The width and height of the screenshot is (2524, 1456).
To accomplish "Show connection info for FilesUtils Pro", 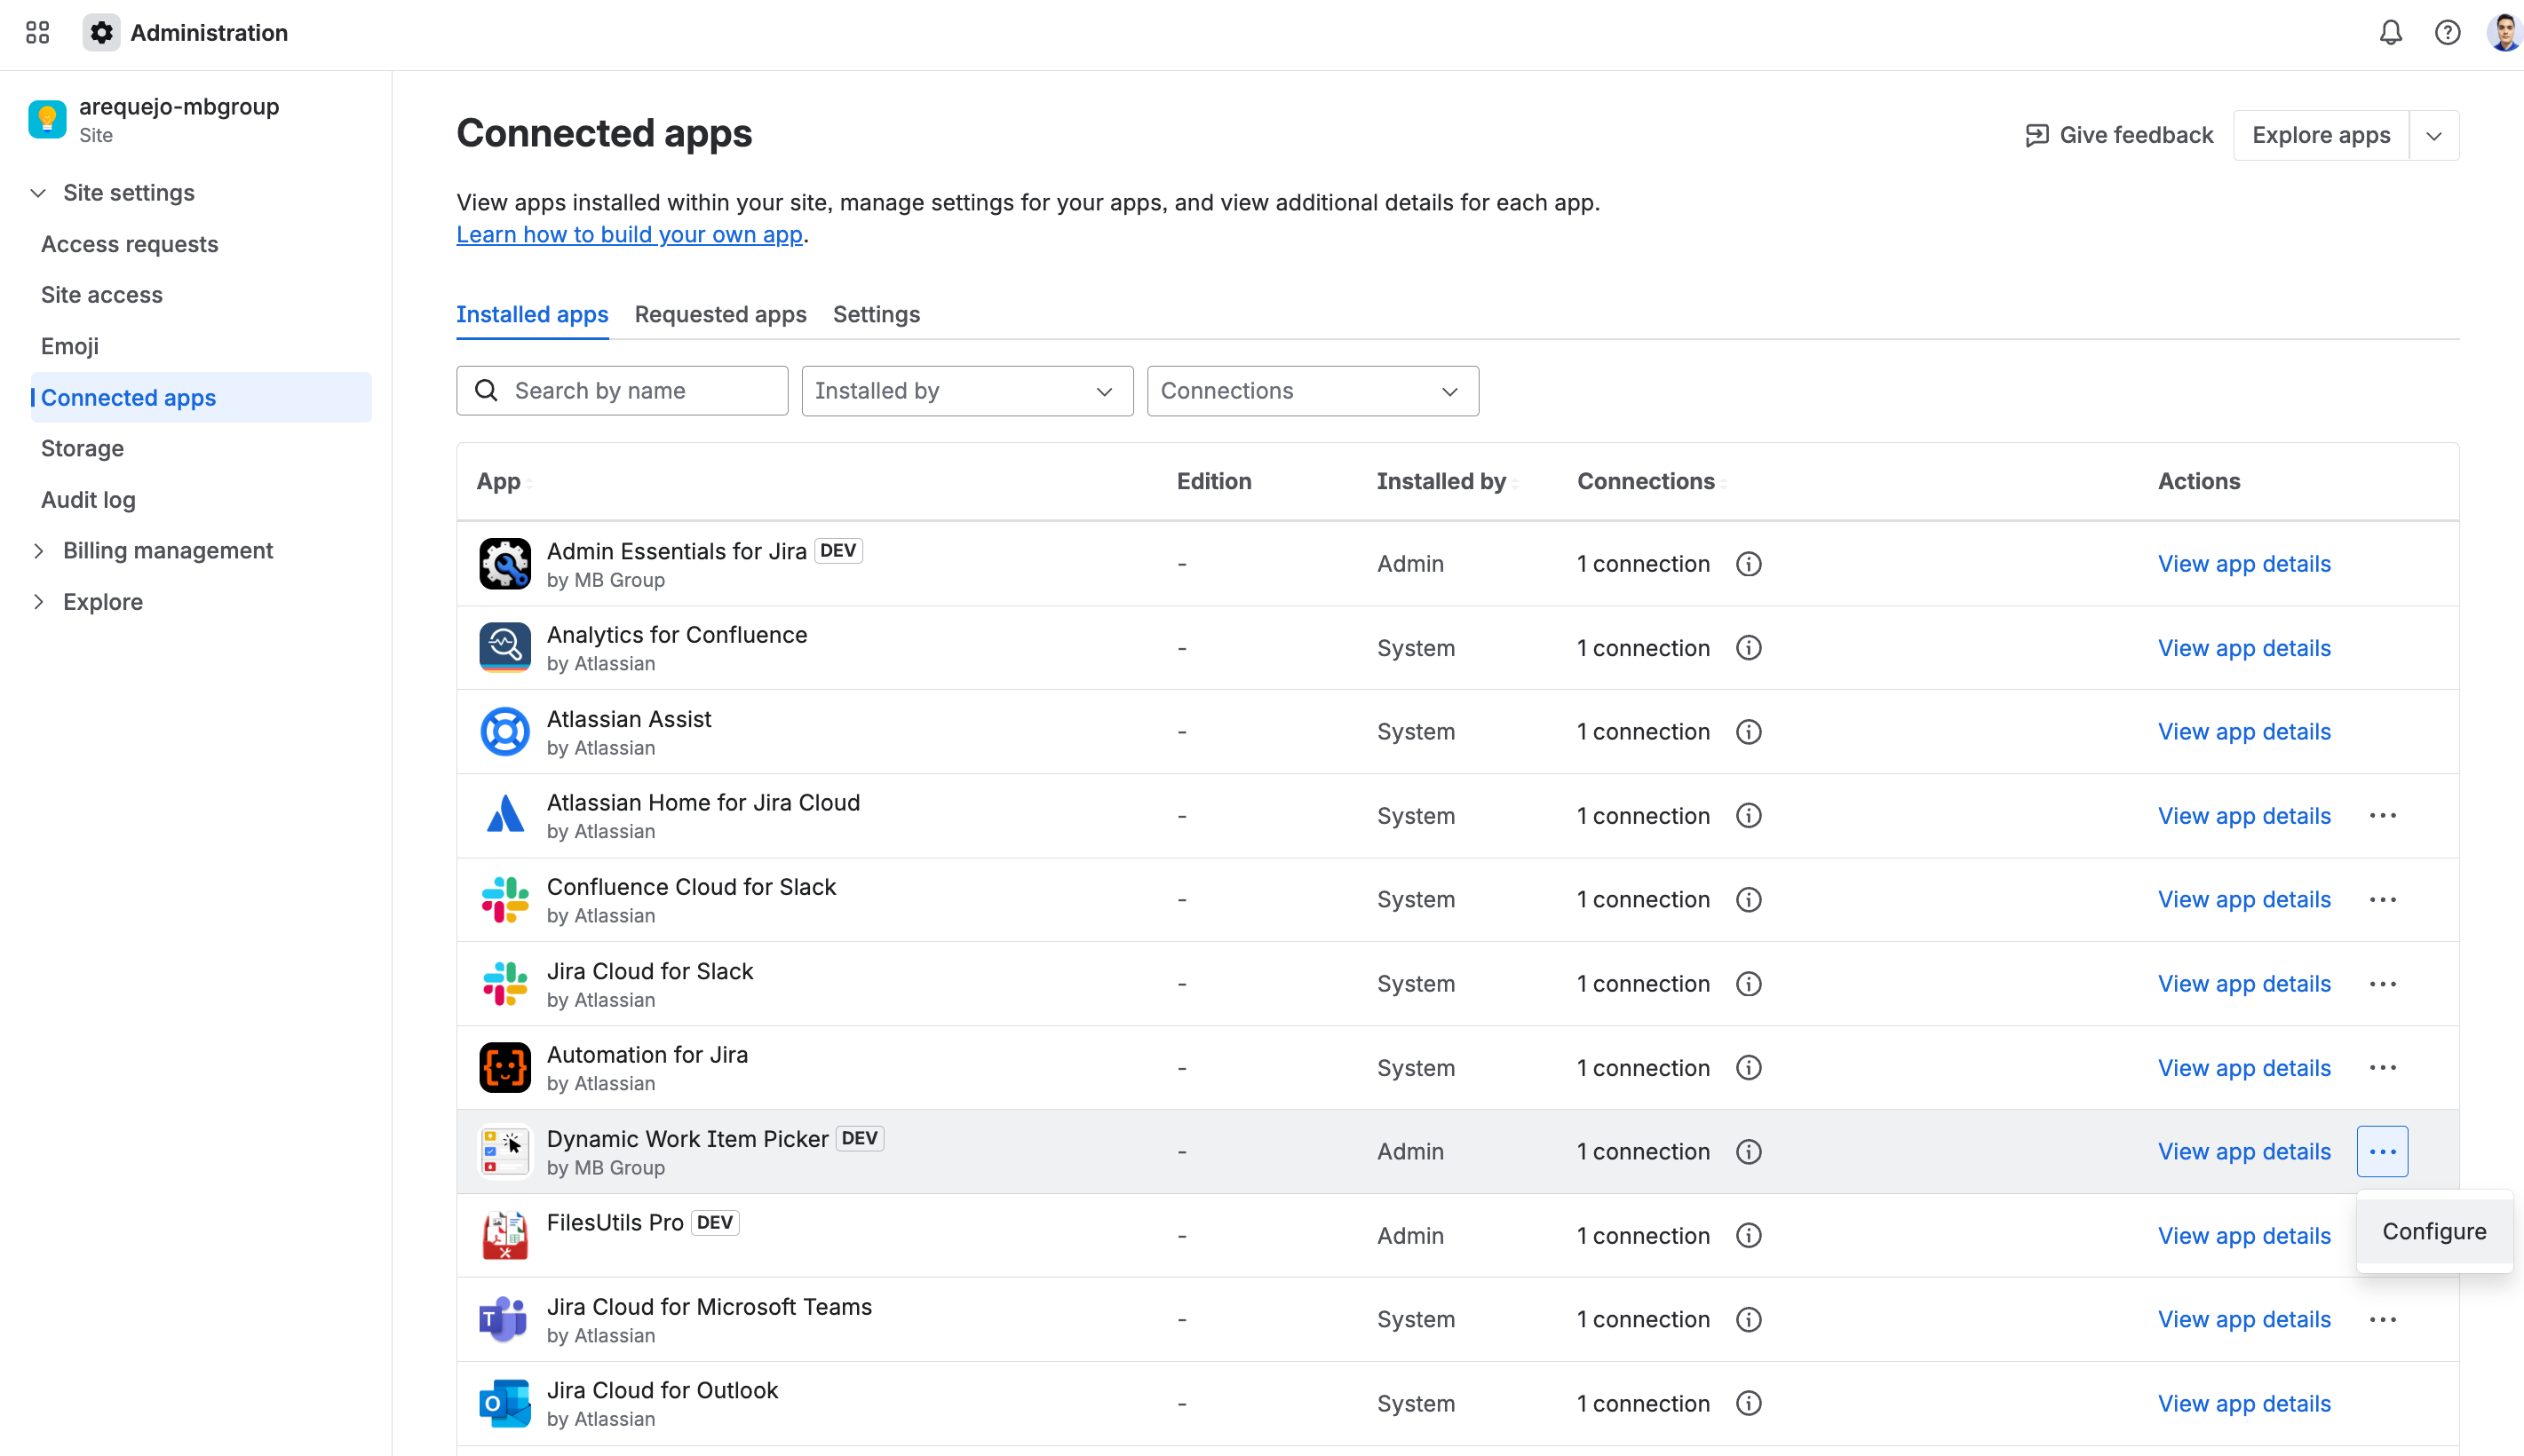I will coord(1748,1236).
